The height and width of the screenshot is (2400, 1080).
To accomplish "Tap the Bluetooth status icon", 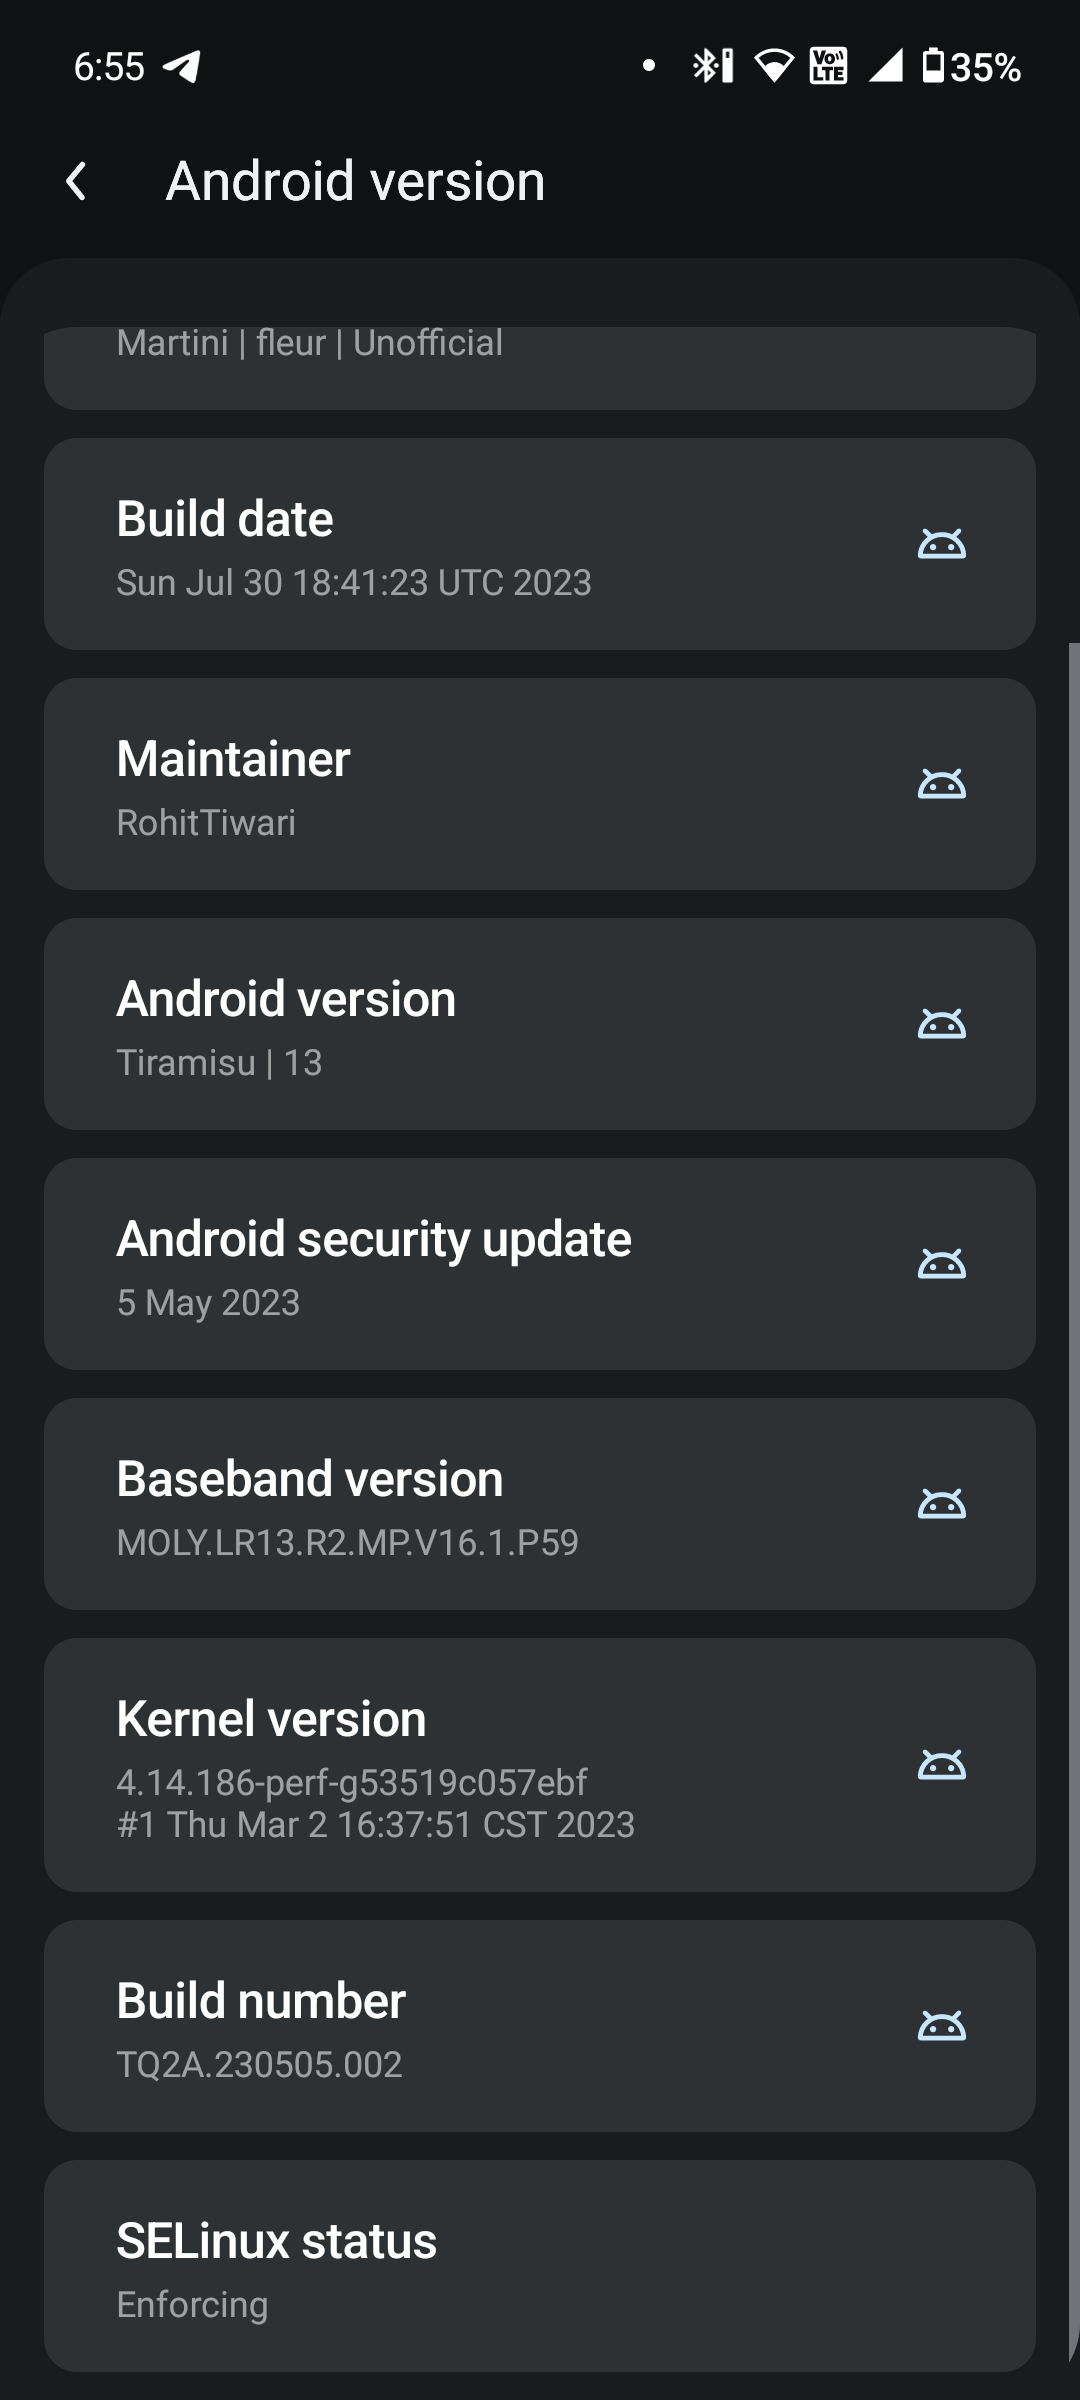I will (712, 67).
